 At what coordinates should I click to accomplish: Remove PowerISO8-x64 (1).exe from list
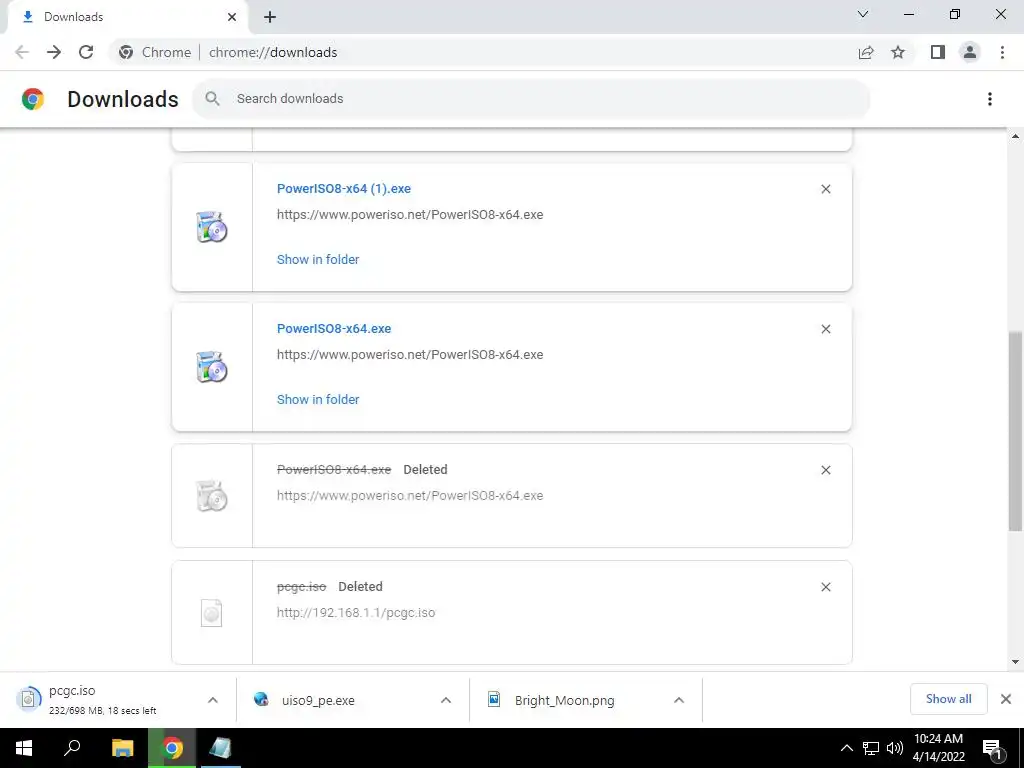coord(825,189)
